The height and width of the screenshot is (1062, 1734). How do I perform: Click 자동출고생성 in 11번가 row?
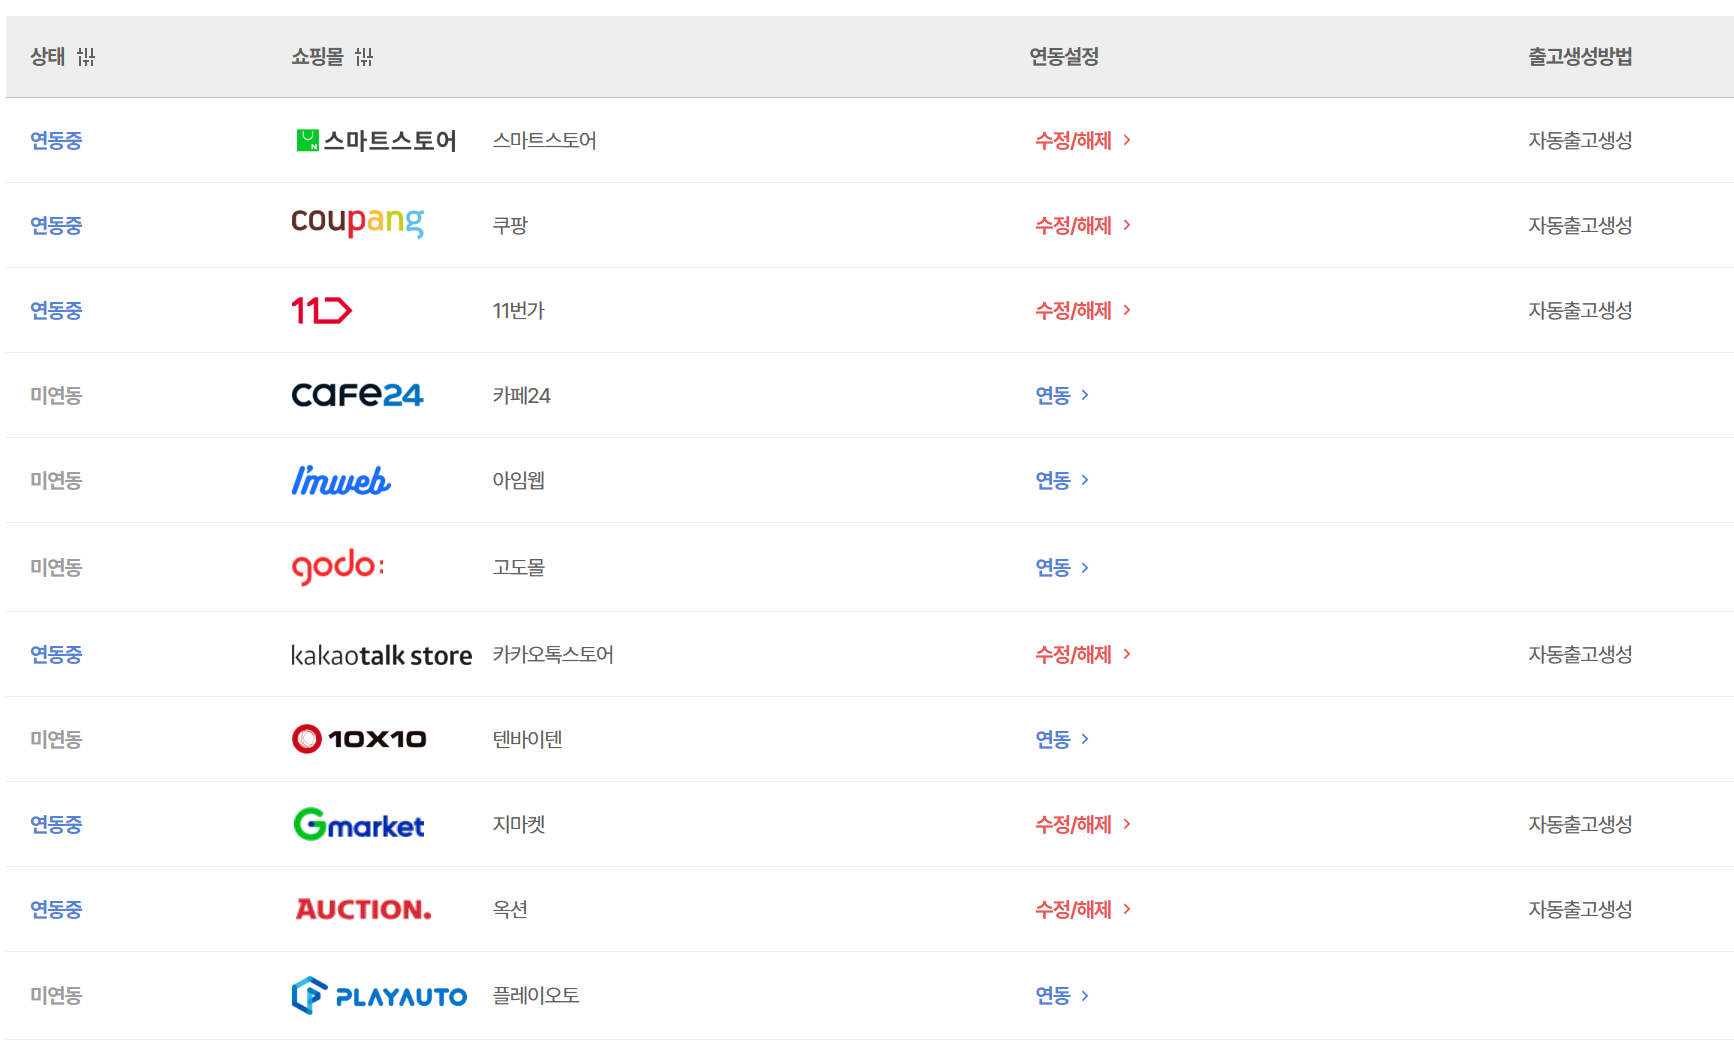[x=1580, y=311]
